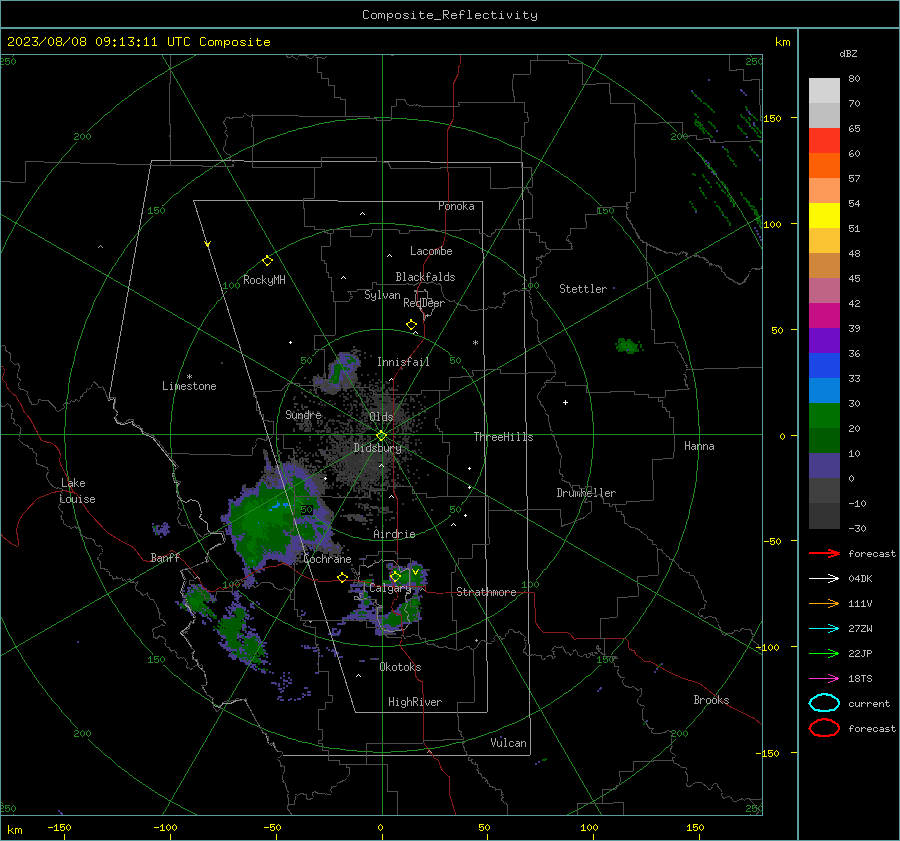Click the blue 33-36 dBZ color swatch

824,366
